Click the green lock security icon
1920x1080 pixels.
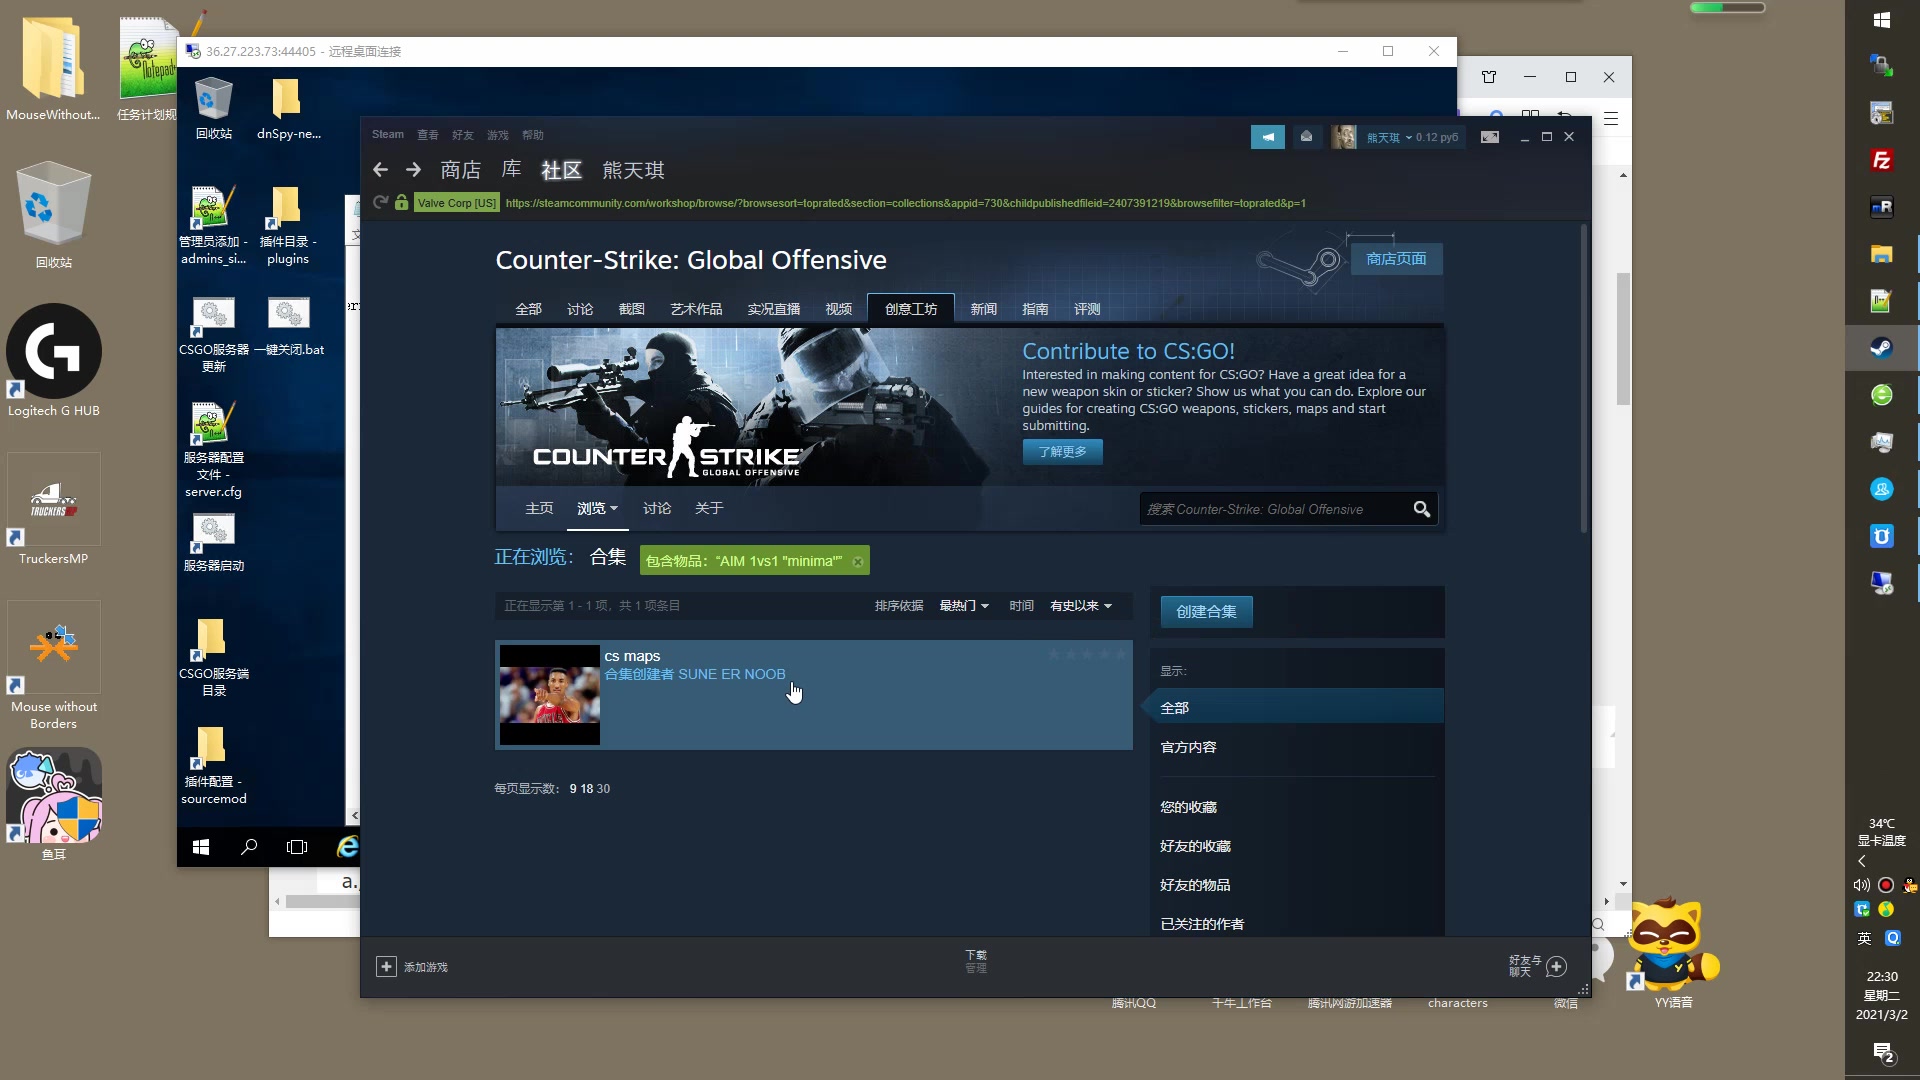(401, 203)
